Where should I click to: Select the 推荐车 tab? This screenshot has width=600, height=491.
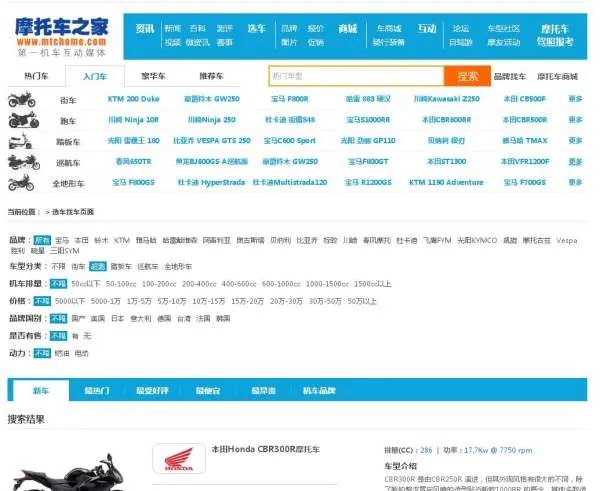(x=211, y=76)
